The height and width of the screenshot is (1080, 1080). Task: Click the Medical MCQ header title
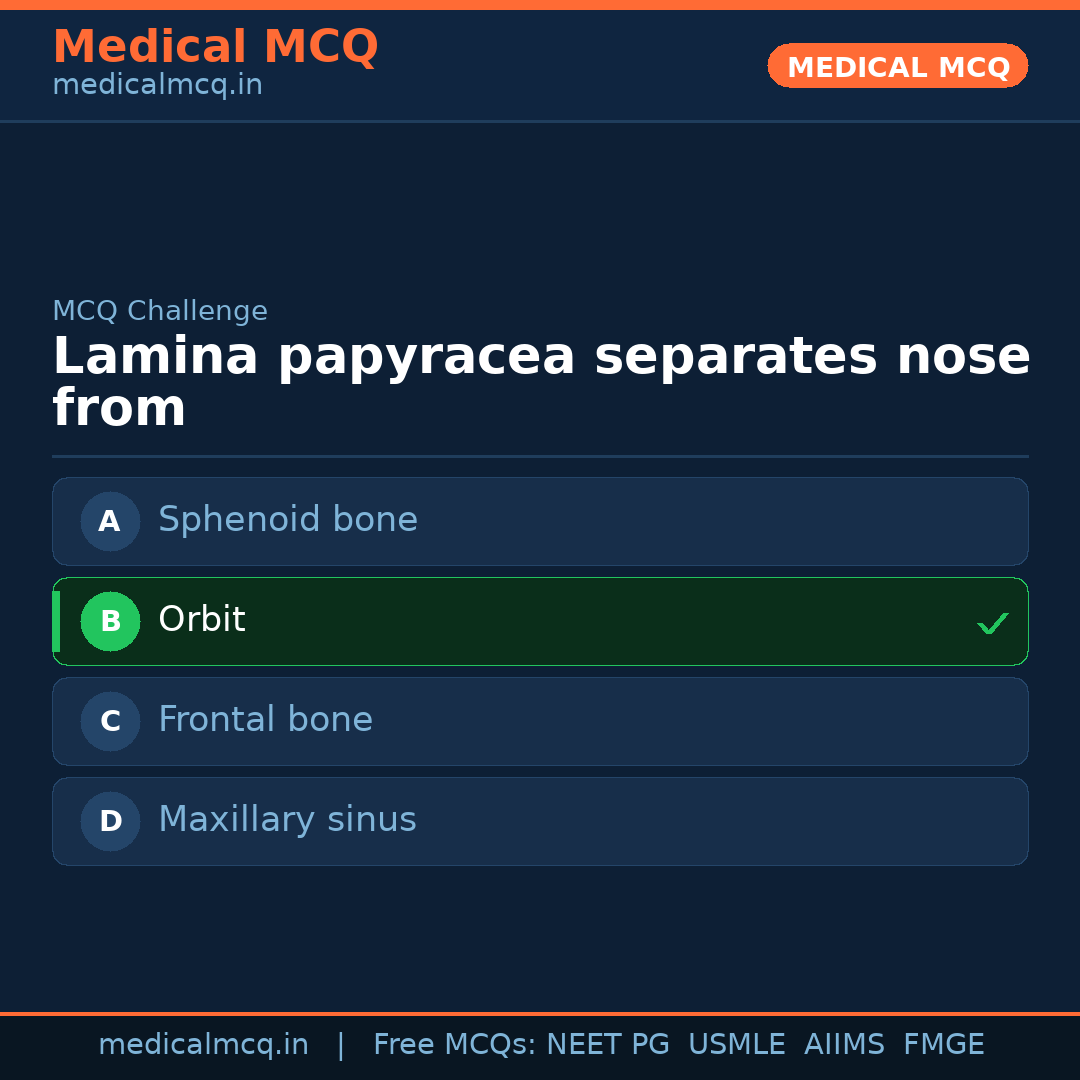point(215,47)
